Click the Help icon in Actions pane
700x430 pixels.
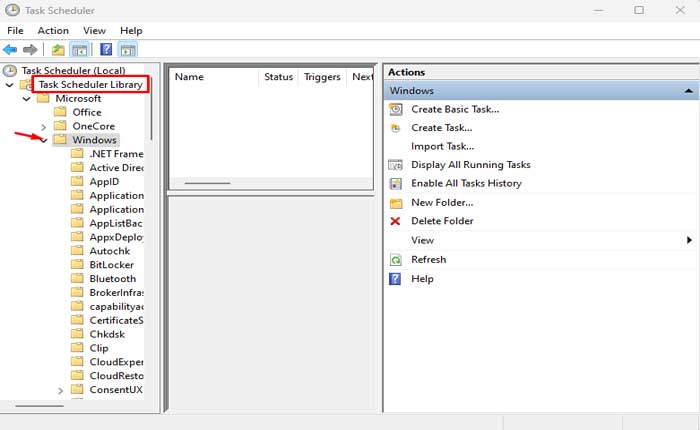point(395,279)
